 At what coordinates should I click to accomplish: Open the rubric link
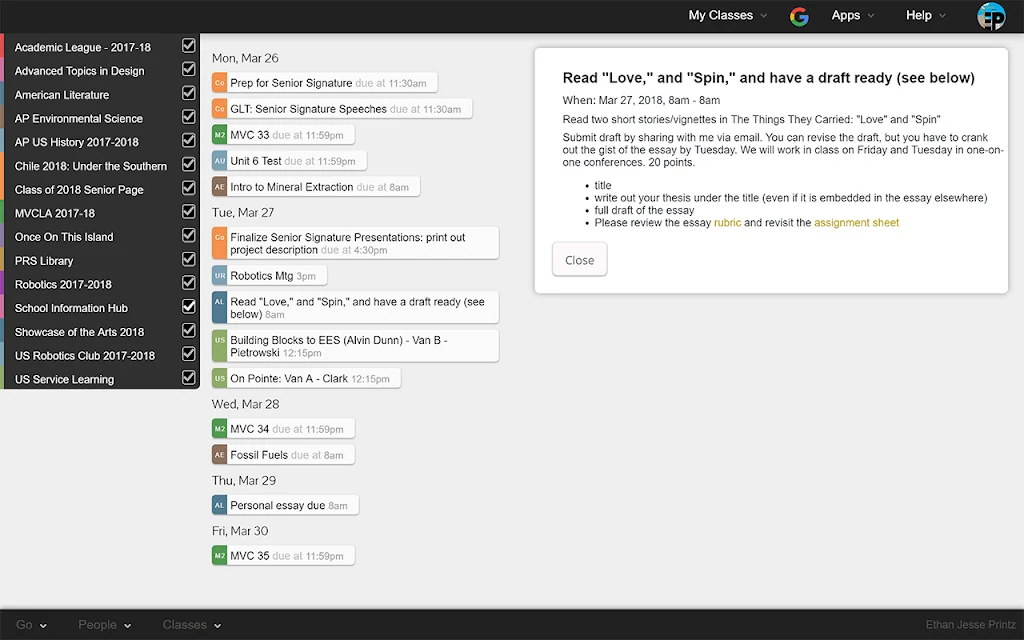[727, 223]
